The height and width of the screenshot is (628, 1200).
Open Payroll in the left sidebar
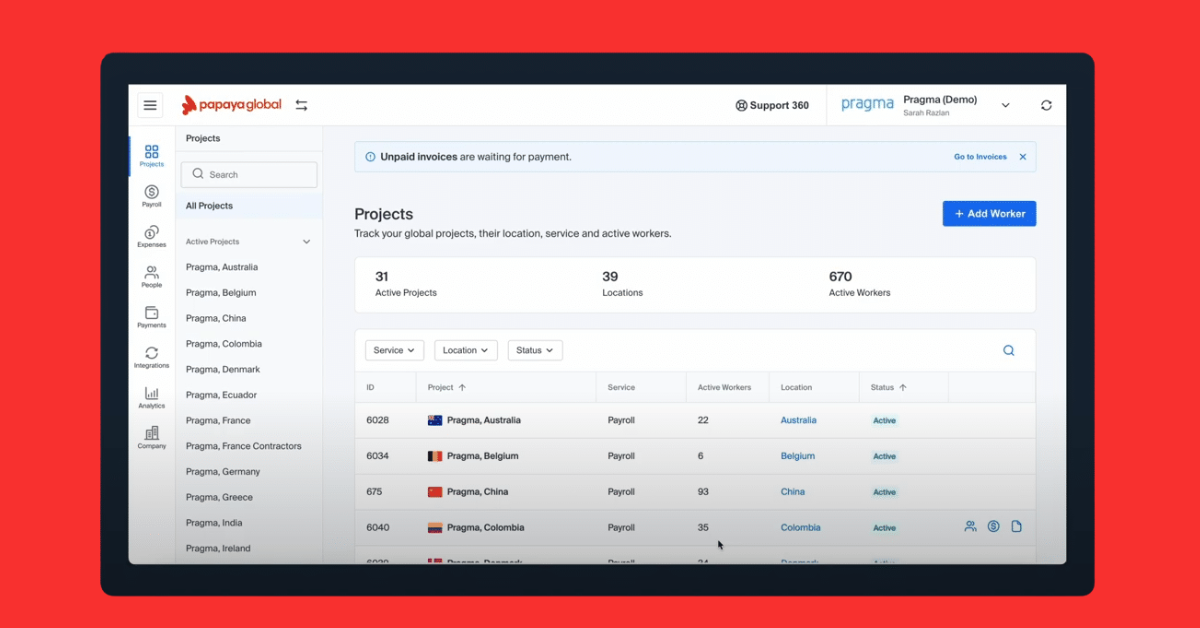point(151,196)
